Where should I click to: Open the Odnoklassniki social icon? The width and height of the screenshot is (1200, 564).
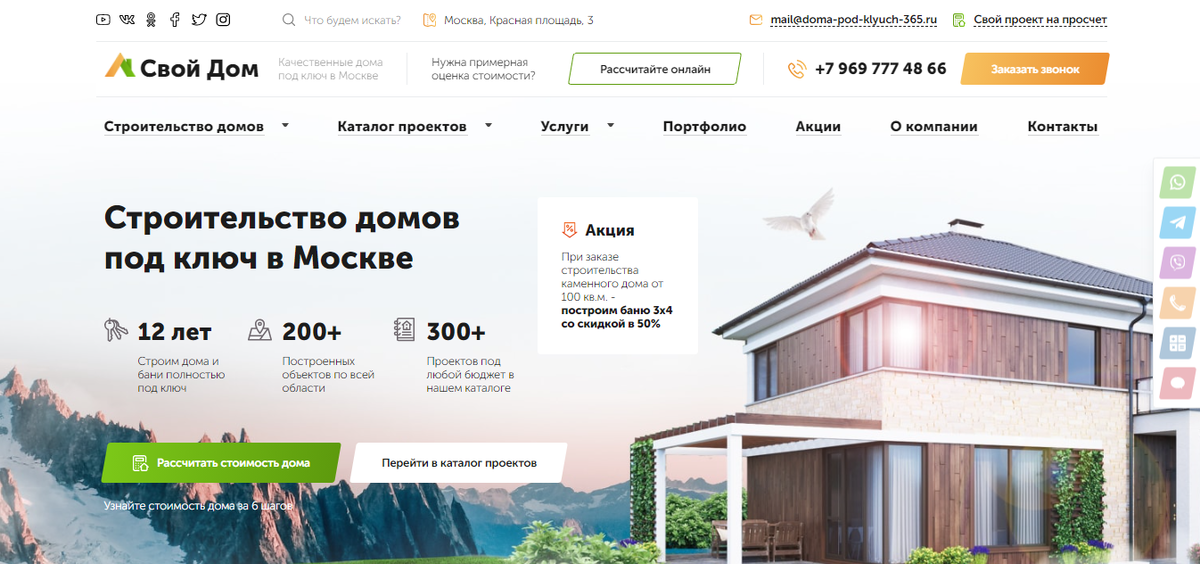152,20
